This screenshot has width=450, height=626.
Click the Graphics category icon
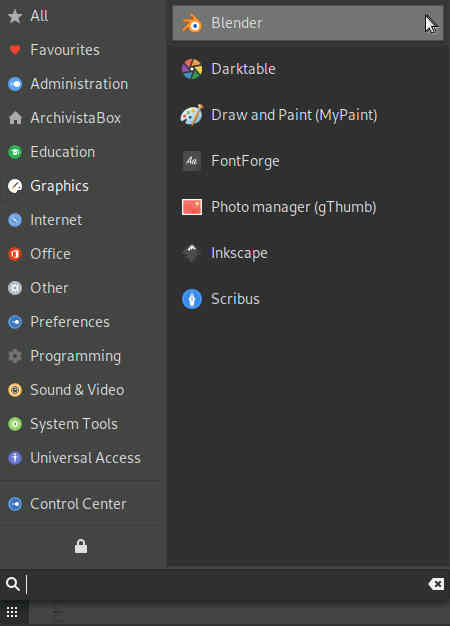pyautogui.click(x=15, y=186)
